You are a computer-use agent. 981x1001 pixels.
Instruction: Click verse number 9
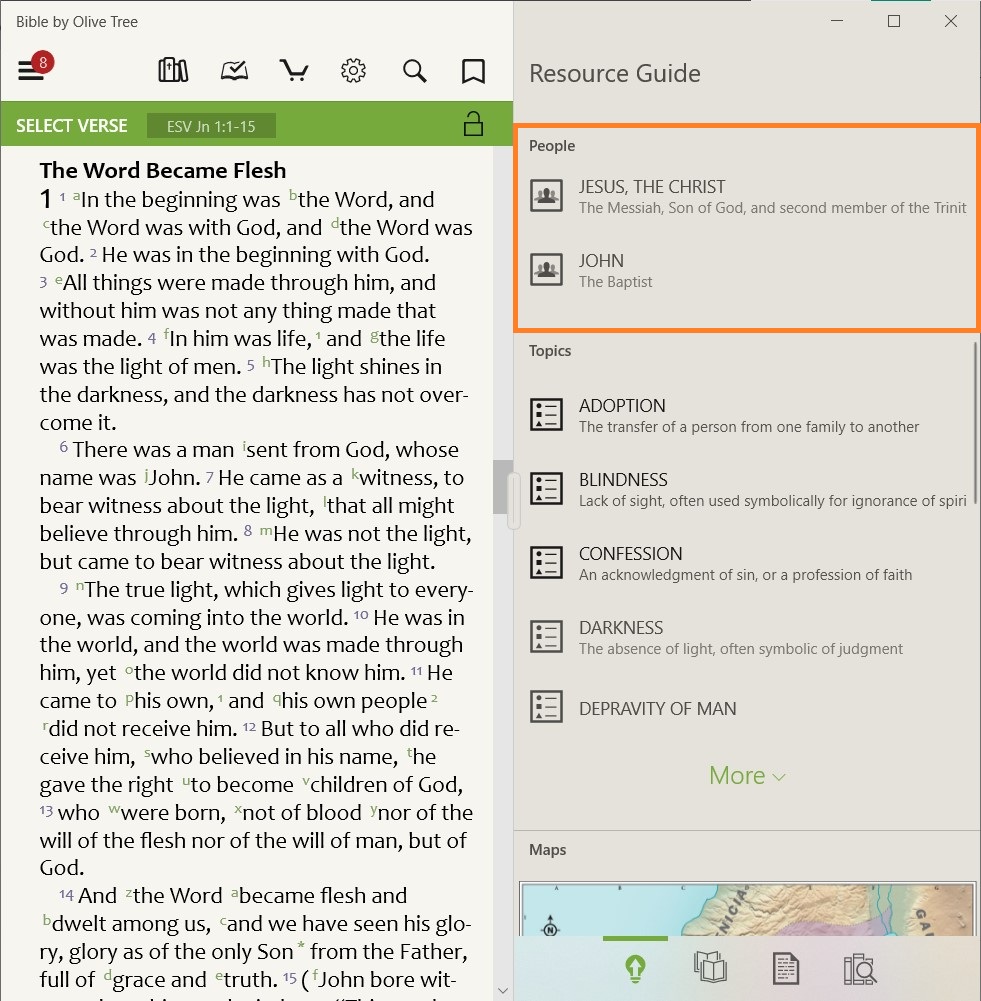click(x=64, y=588)
